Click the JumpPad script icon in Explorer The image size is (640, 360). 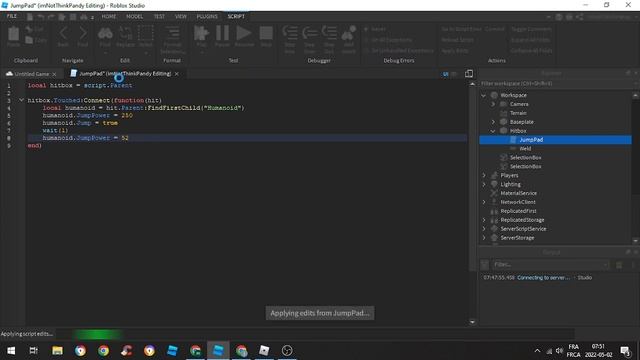(513, 140)
